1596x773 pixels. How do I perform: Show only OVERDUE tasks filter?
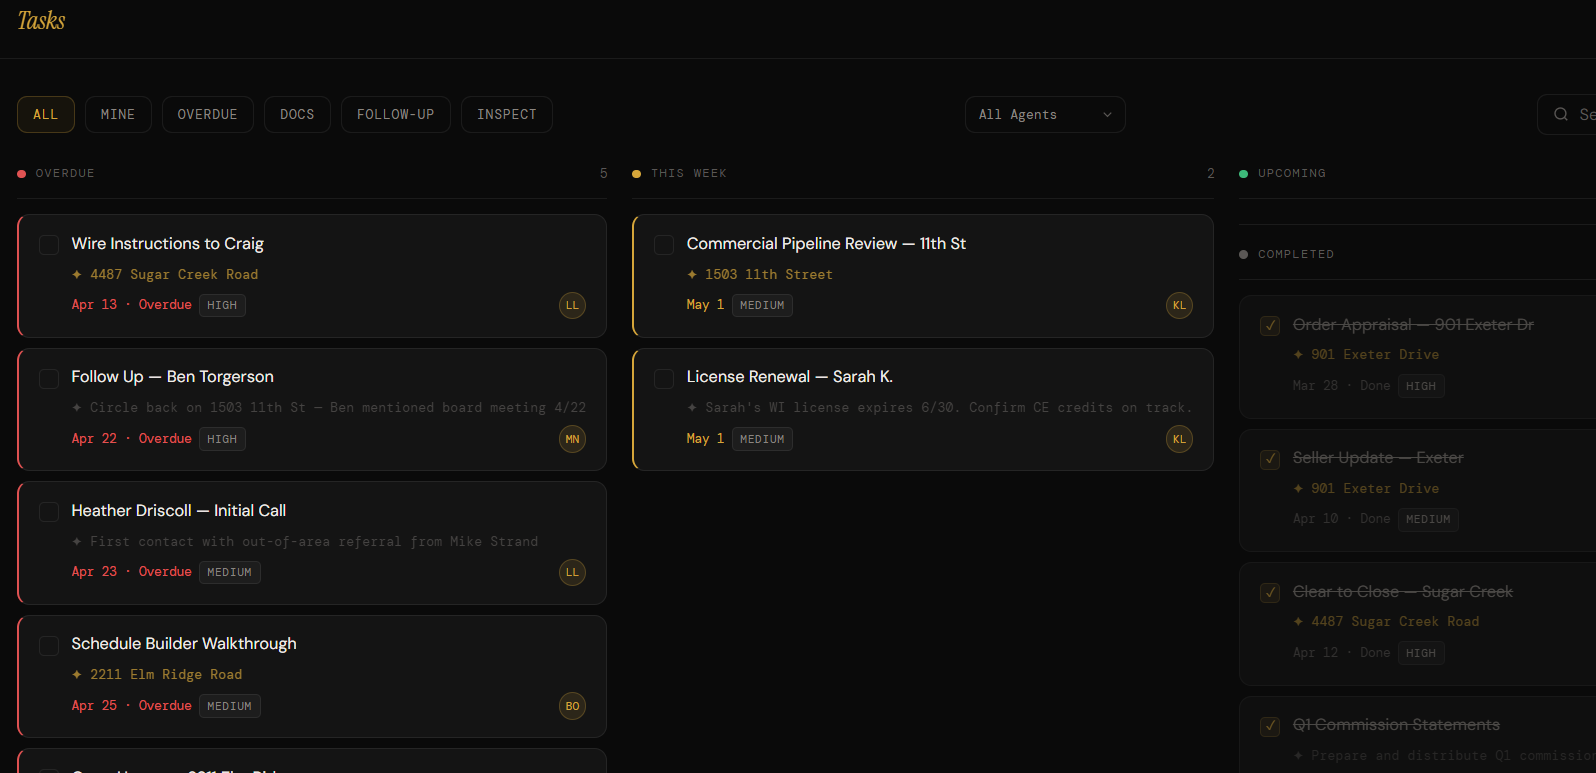208,115
